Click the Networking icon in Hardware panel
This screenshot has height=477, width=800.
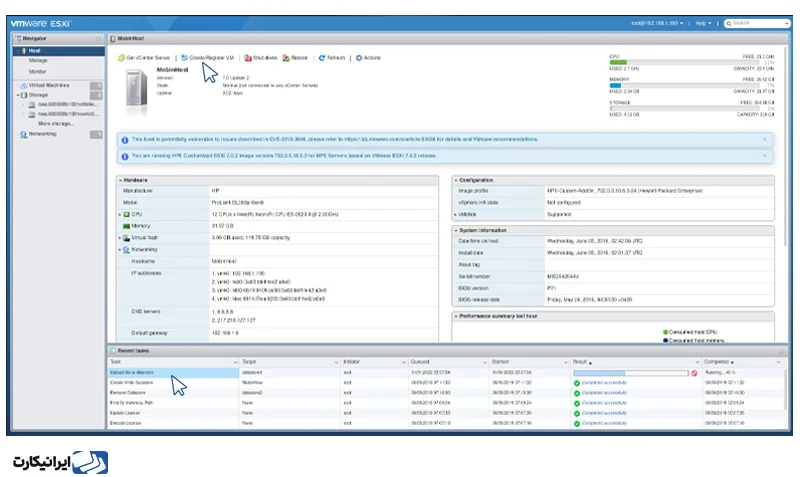tap(127, 250)
